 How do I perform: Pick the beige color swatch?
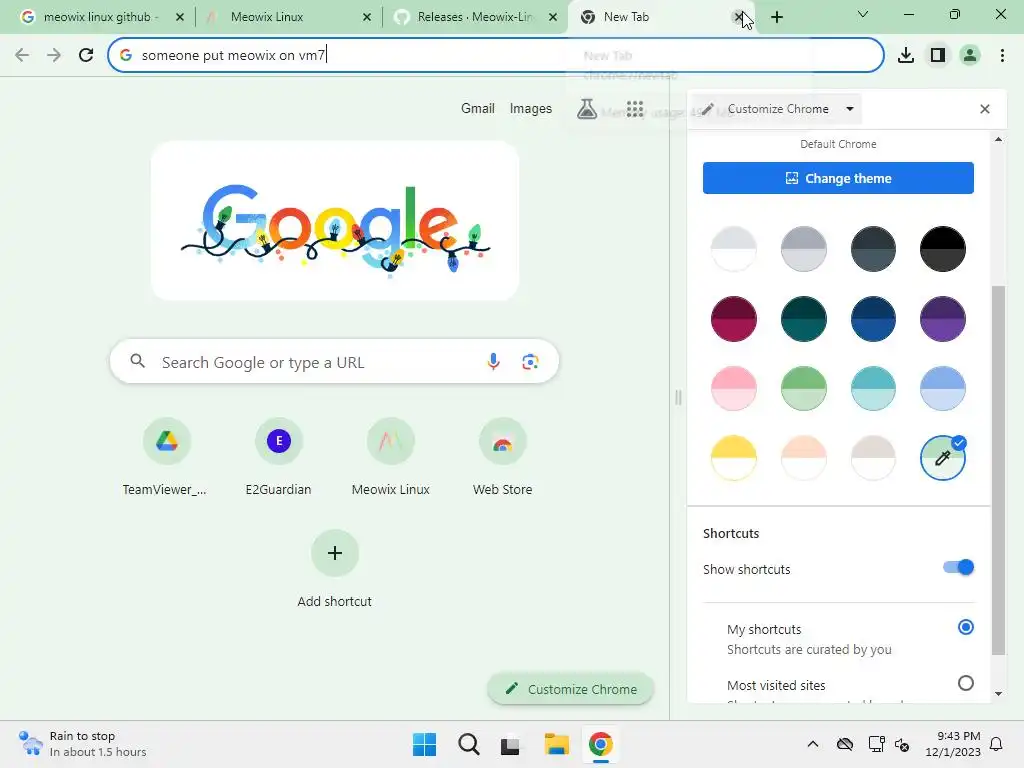(x=873, y=458)
